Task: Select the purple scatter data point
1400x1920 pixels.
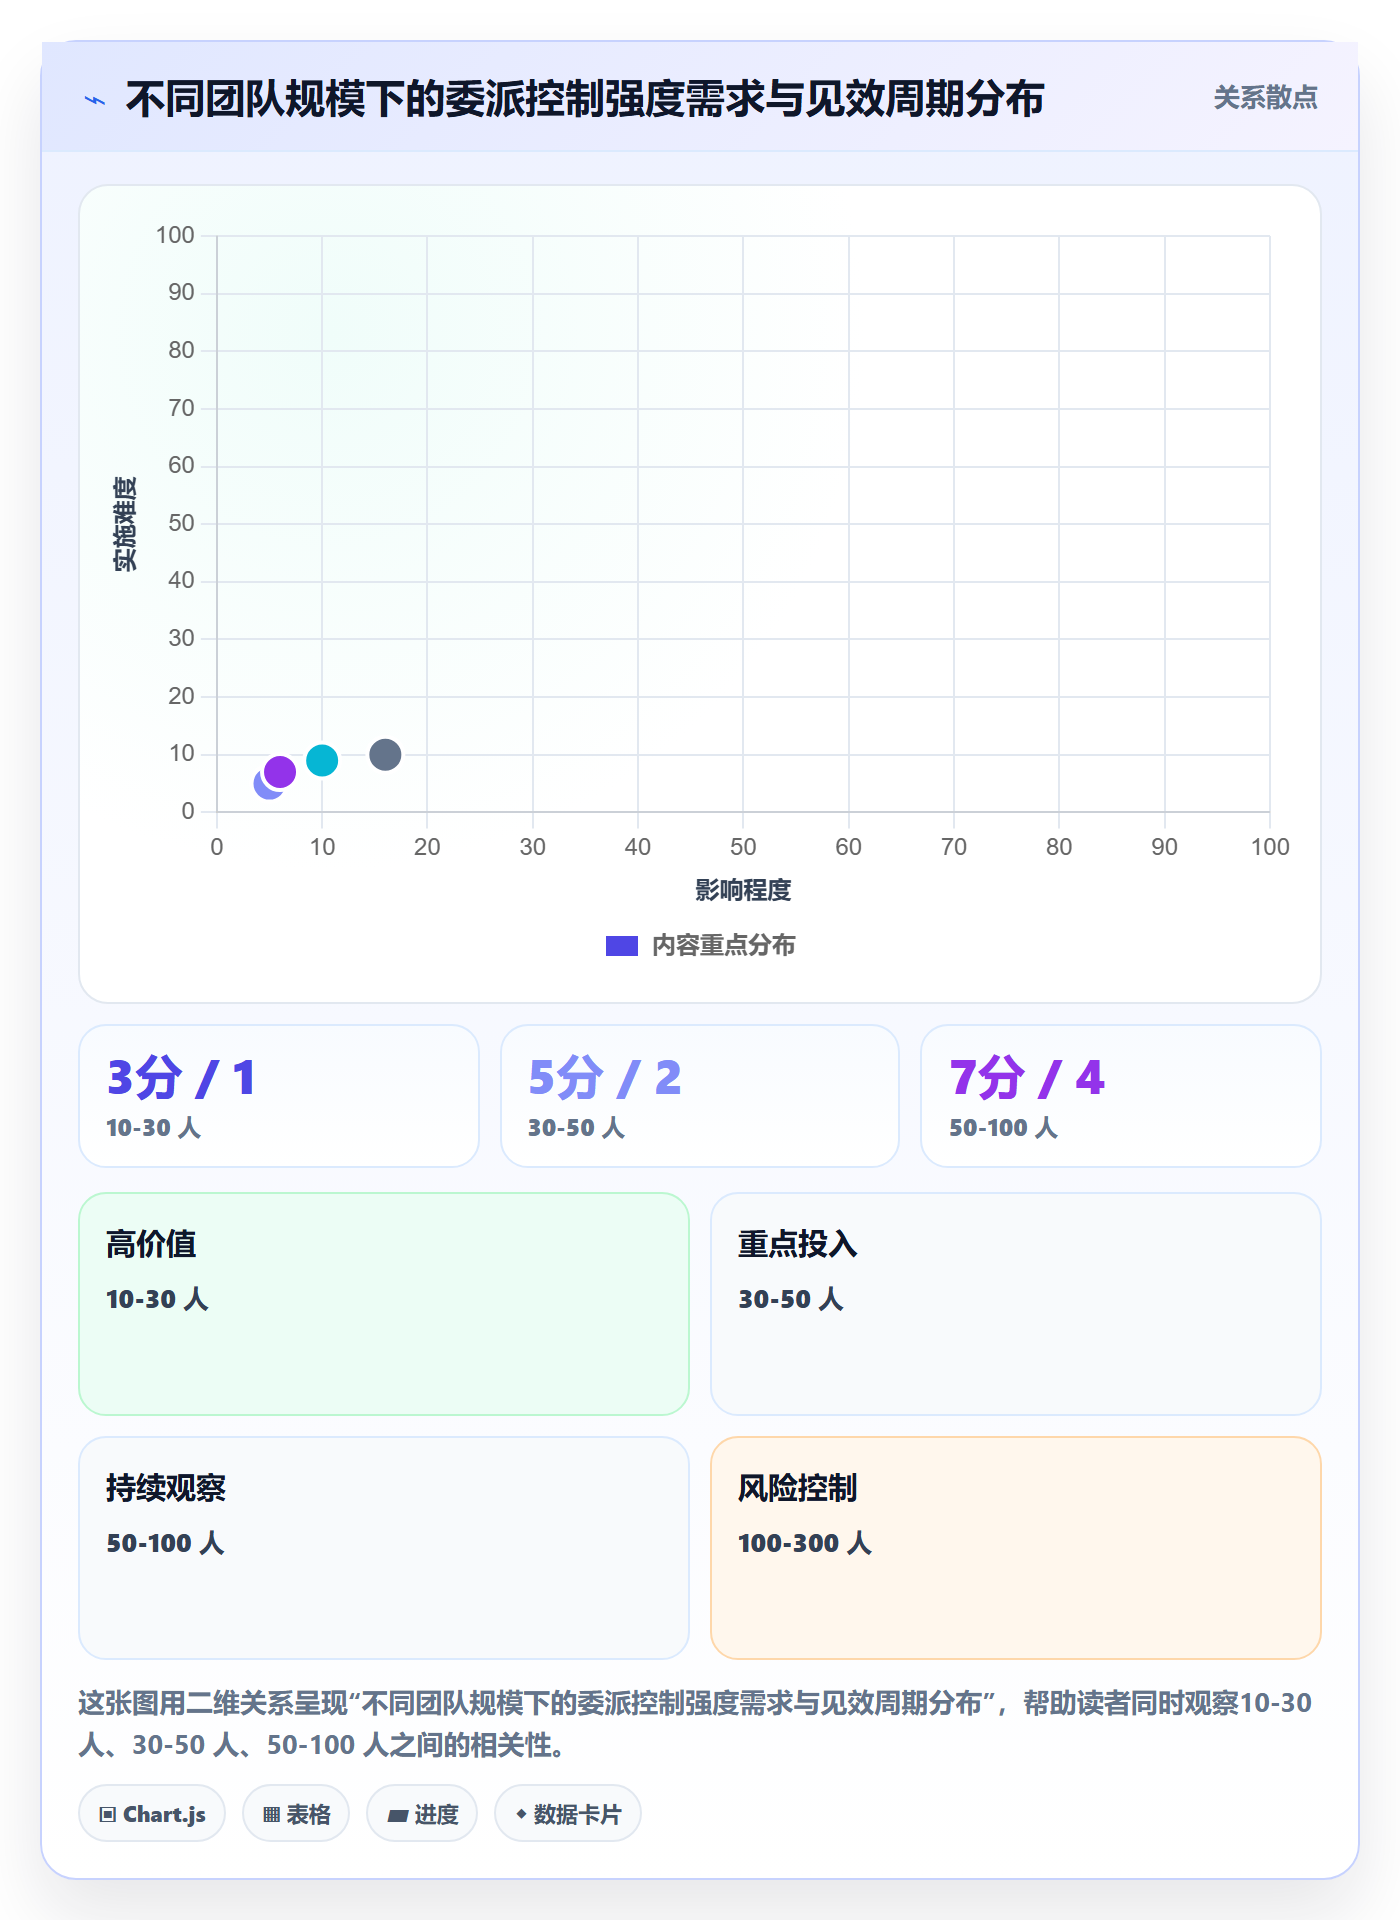Action: pos(280,772)
